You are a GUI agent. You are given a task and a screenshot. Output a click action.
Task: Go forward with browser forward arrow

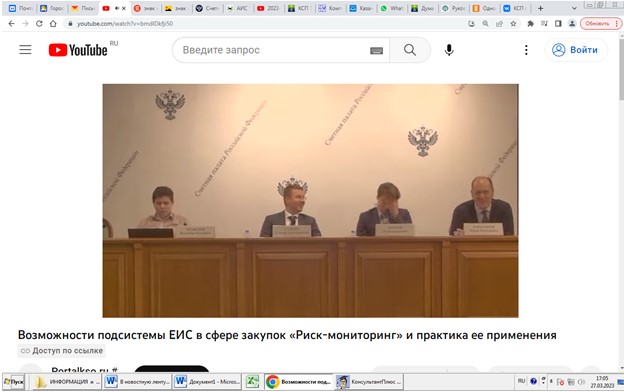tap(25, 23)
